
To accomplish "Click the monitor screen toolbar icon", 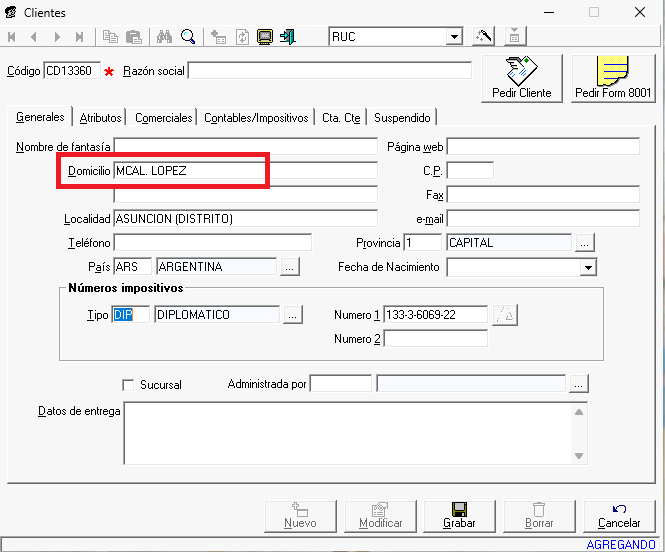I will click(x=265, y=37).
